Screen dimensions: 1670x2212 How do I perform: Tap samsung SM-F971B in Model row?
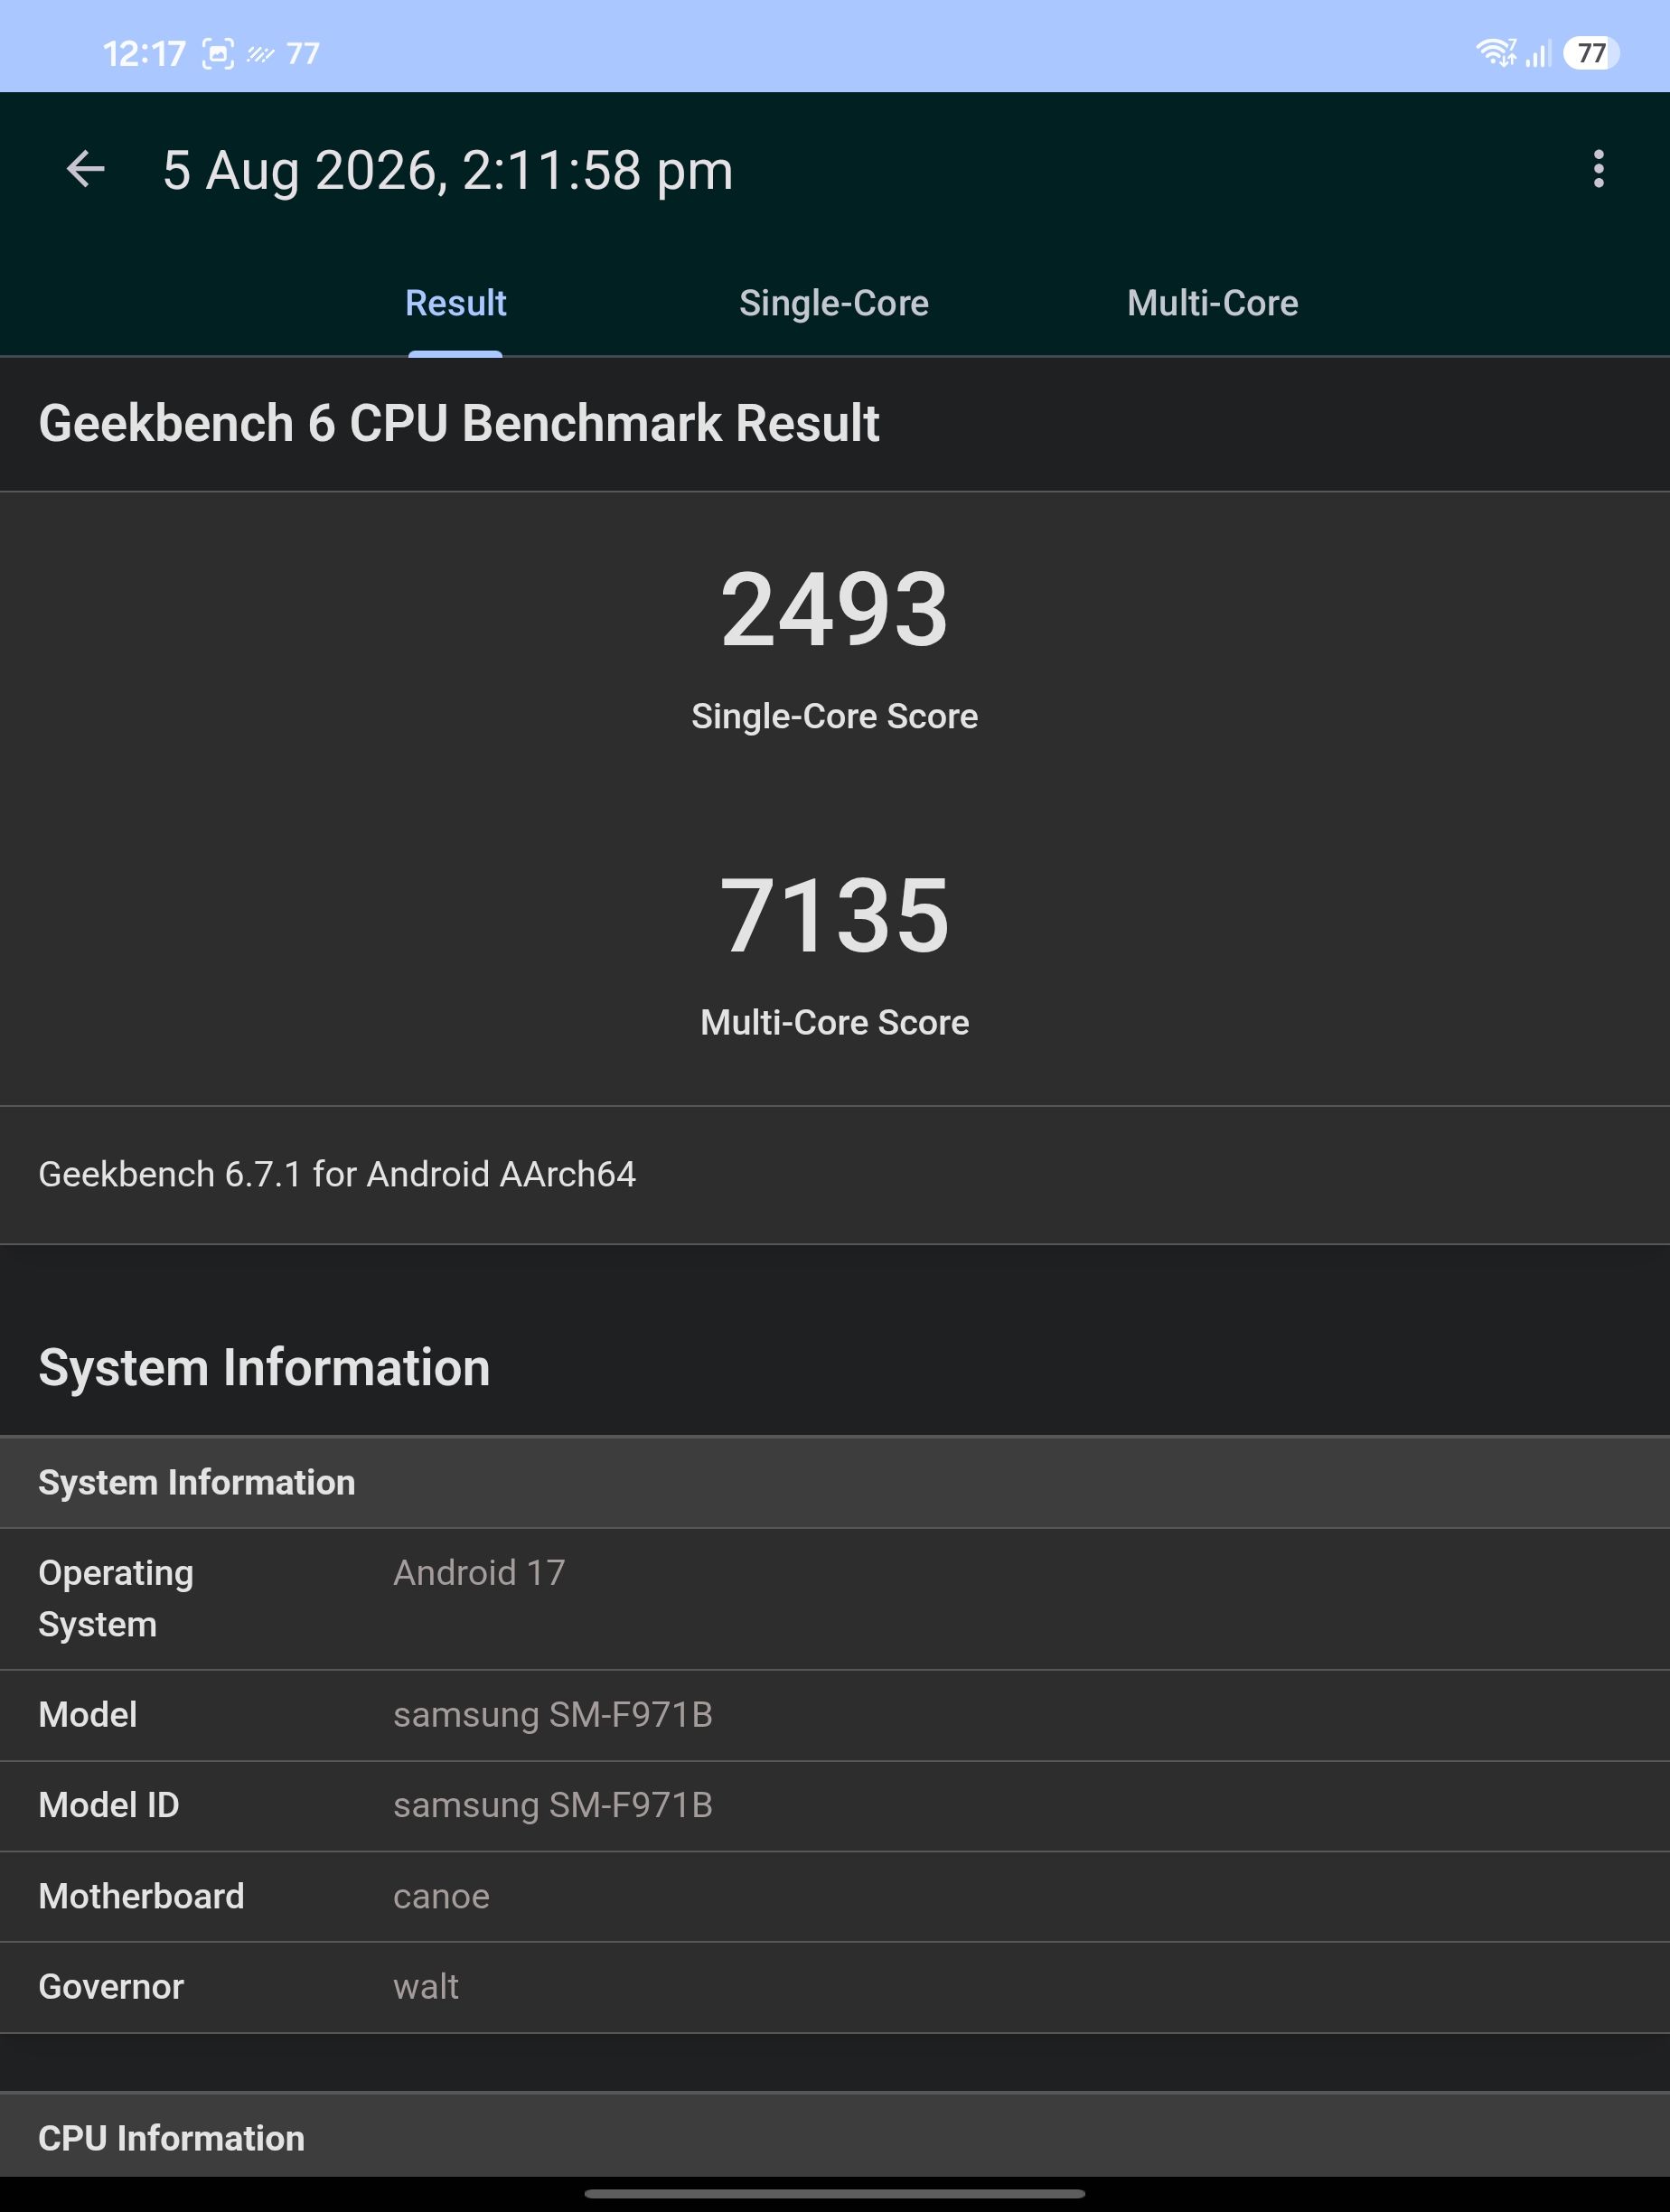coord(553,1715)
